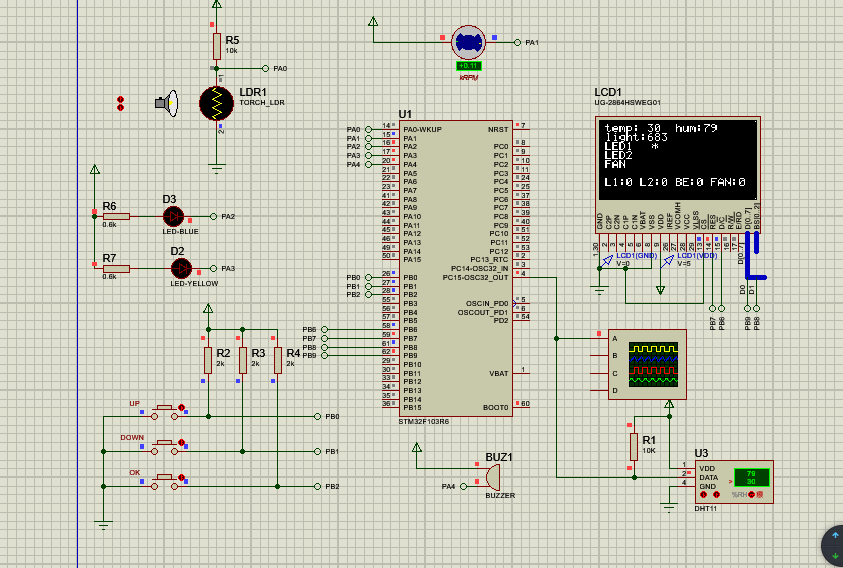Click the ground symbol below DHT11
Viewport: 843px width, 568px height.
tap(669, 508)
